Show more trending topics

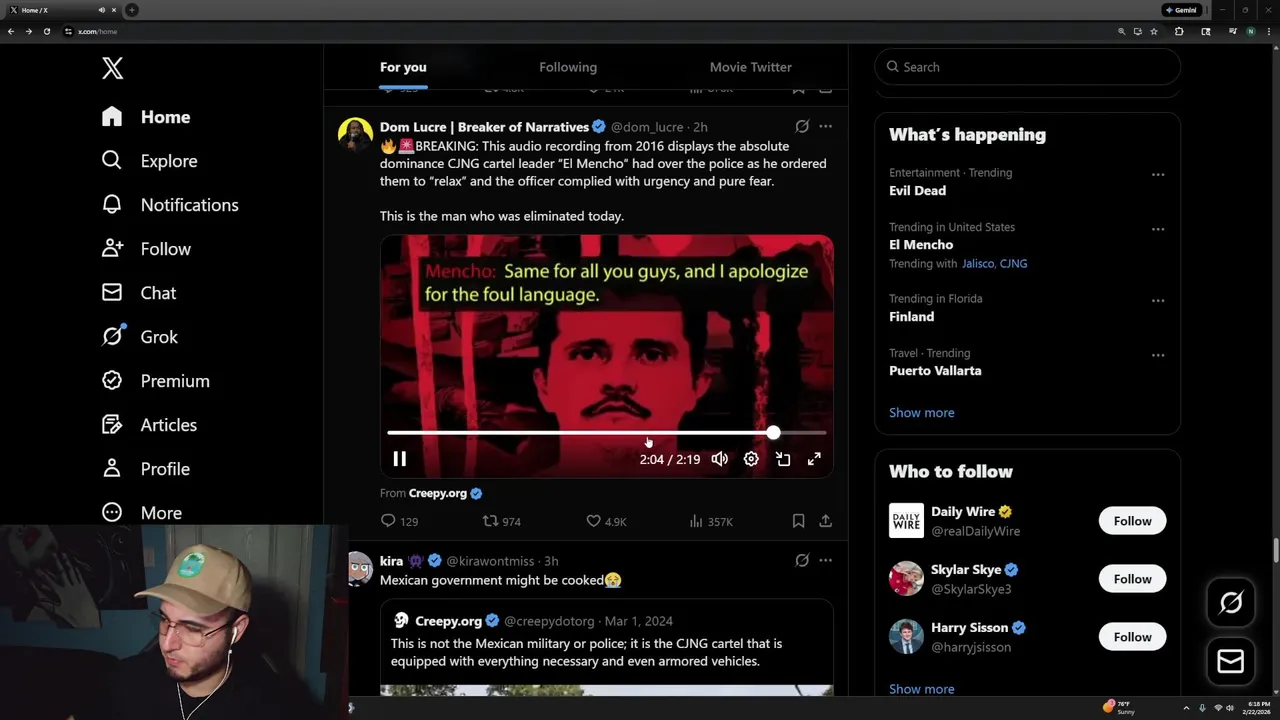tap(921, 412)
